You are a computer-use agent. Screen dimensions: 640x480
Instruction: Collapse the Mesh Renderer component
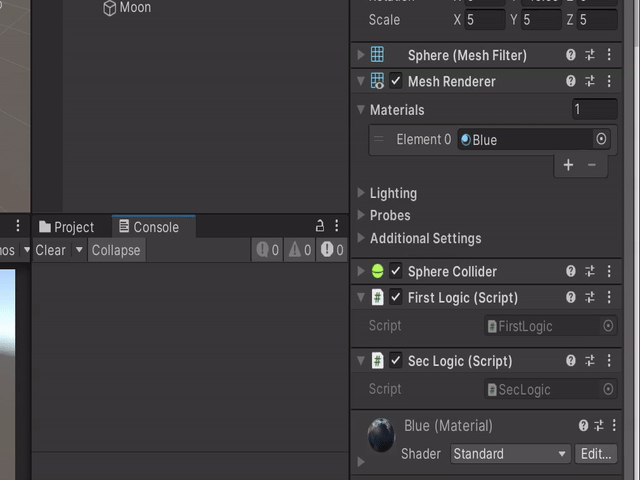[360, 81]
